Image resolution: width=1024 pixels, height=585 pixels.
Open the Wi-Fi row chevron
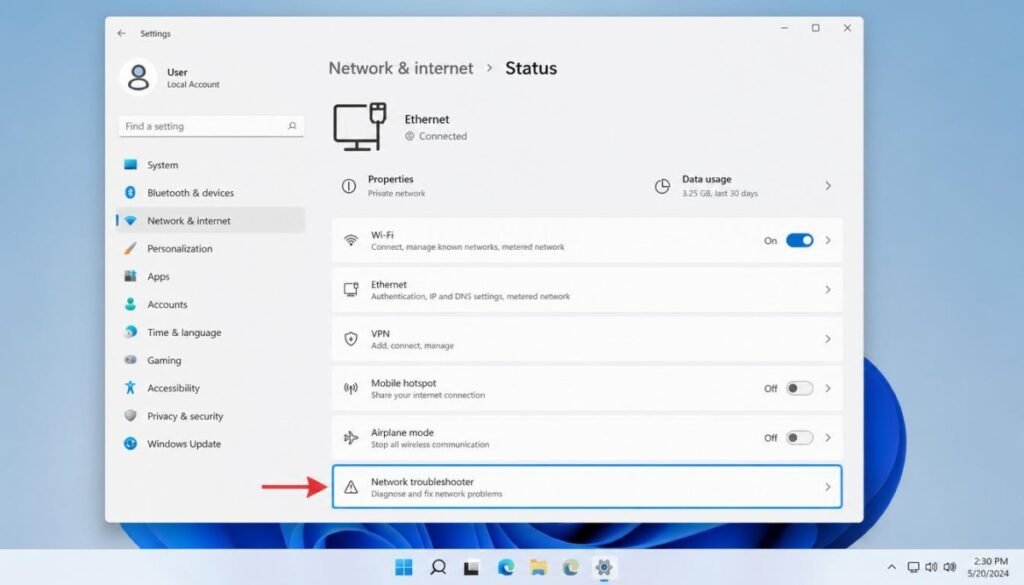point(827,240)
